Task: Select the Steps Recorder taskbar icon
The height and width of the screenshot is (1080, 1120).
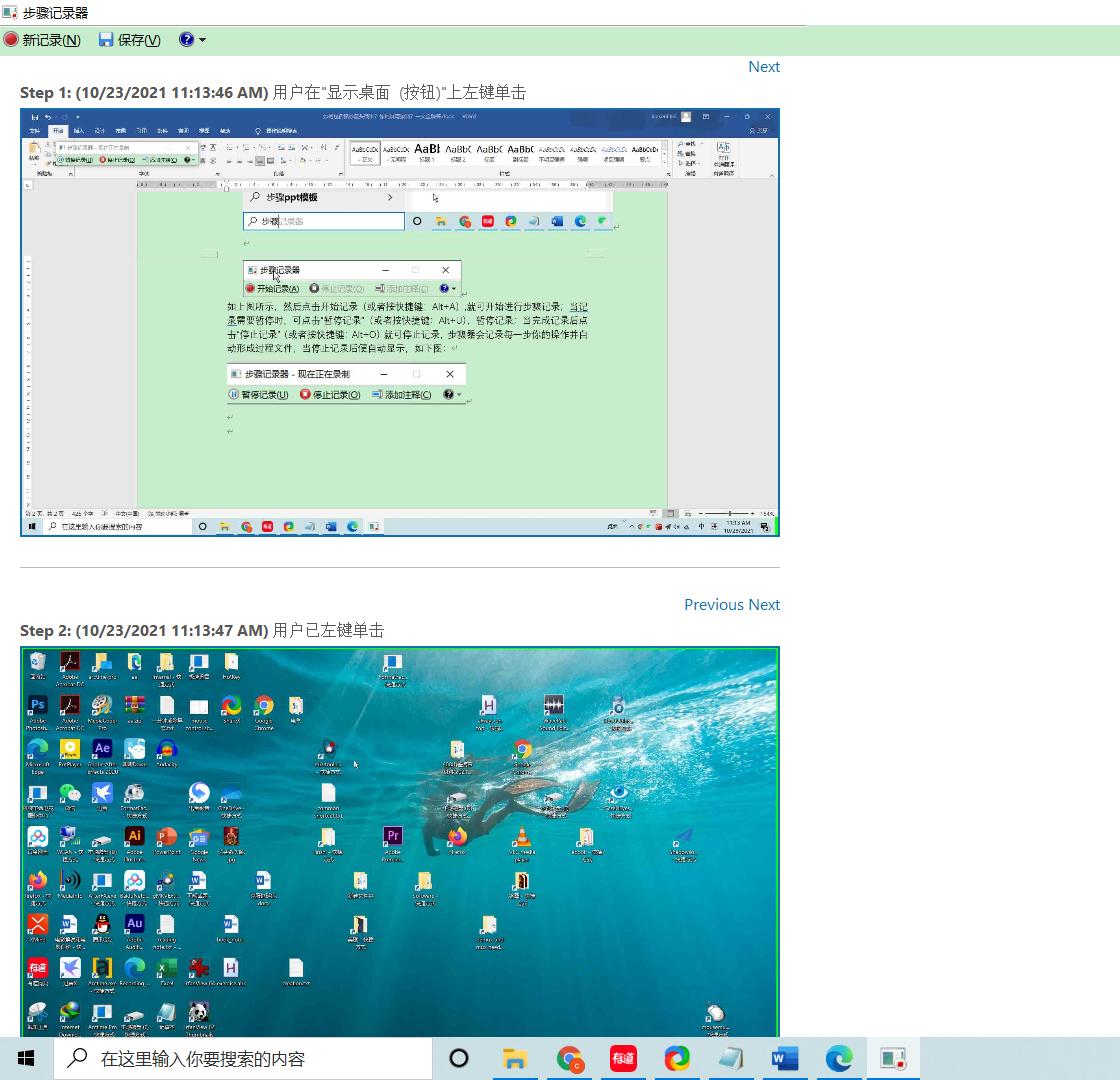Action: tap(893, 1058)
